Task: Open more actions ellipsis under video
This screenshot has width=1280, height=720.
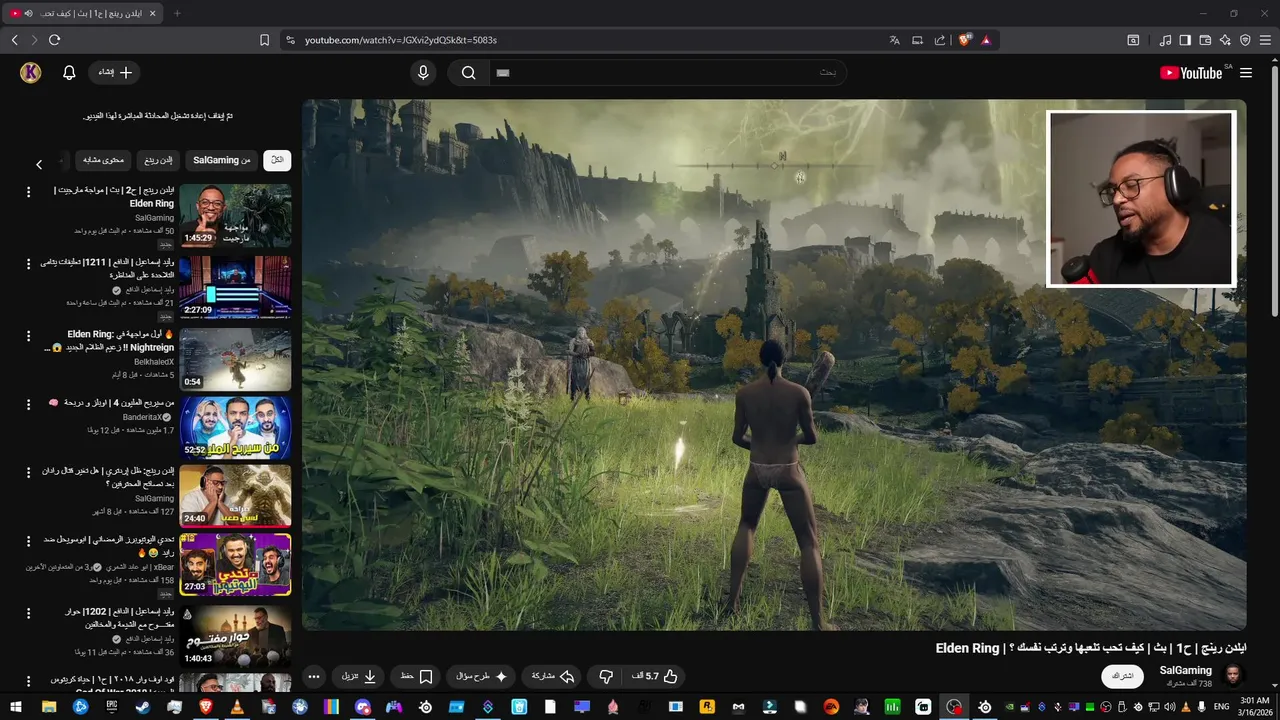Action: click(x=314, y=676)
